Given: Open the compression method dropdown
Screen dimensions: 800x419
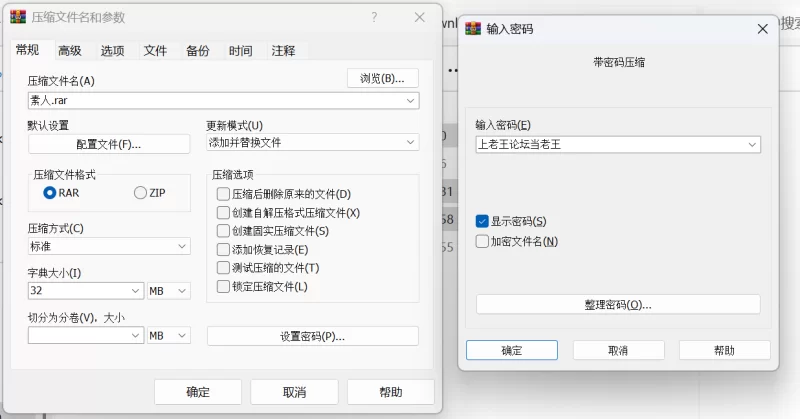Looking at the screenshot, I should pyautogui.click(x=182, y=246).
